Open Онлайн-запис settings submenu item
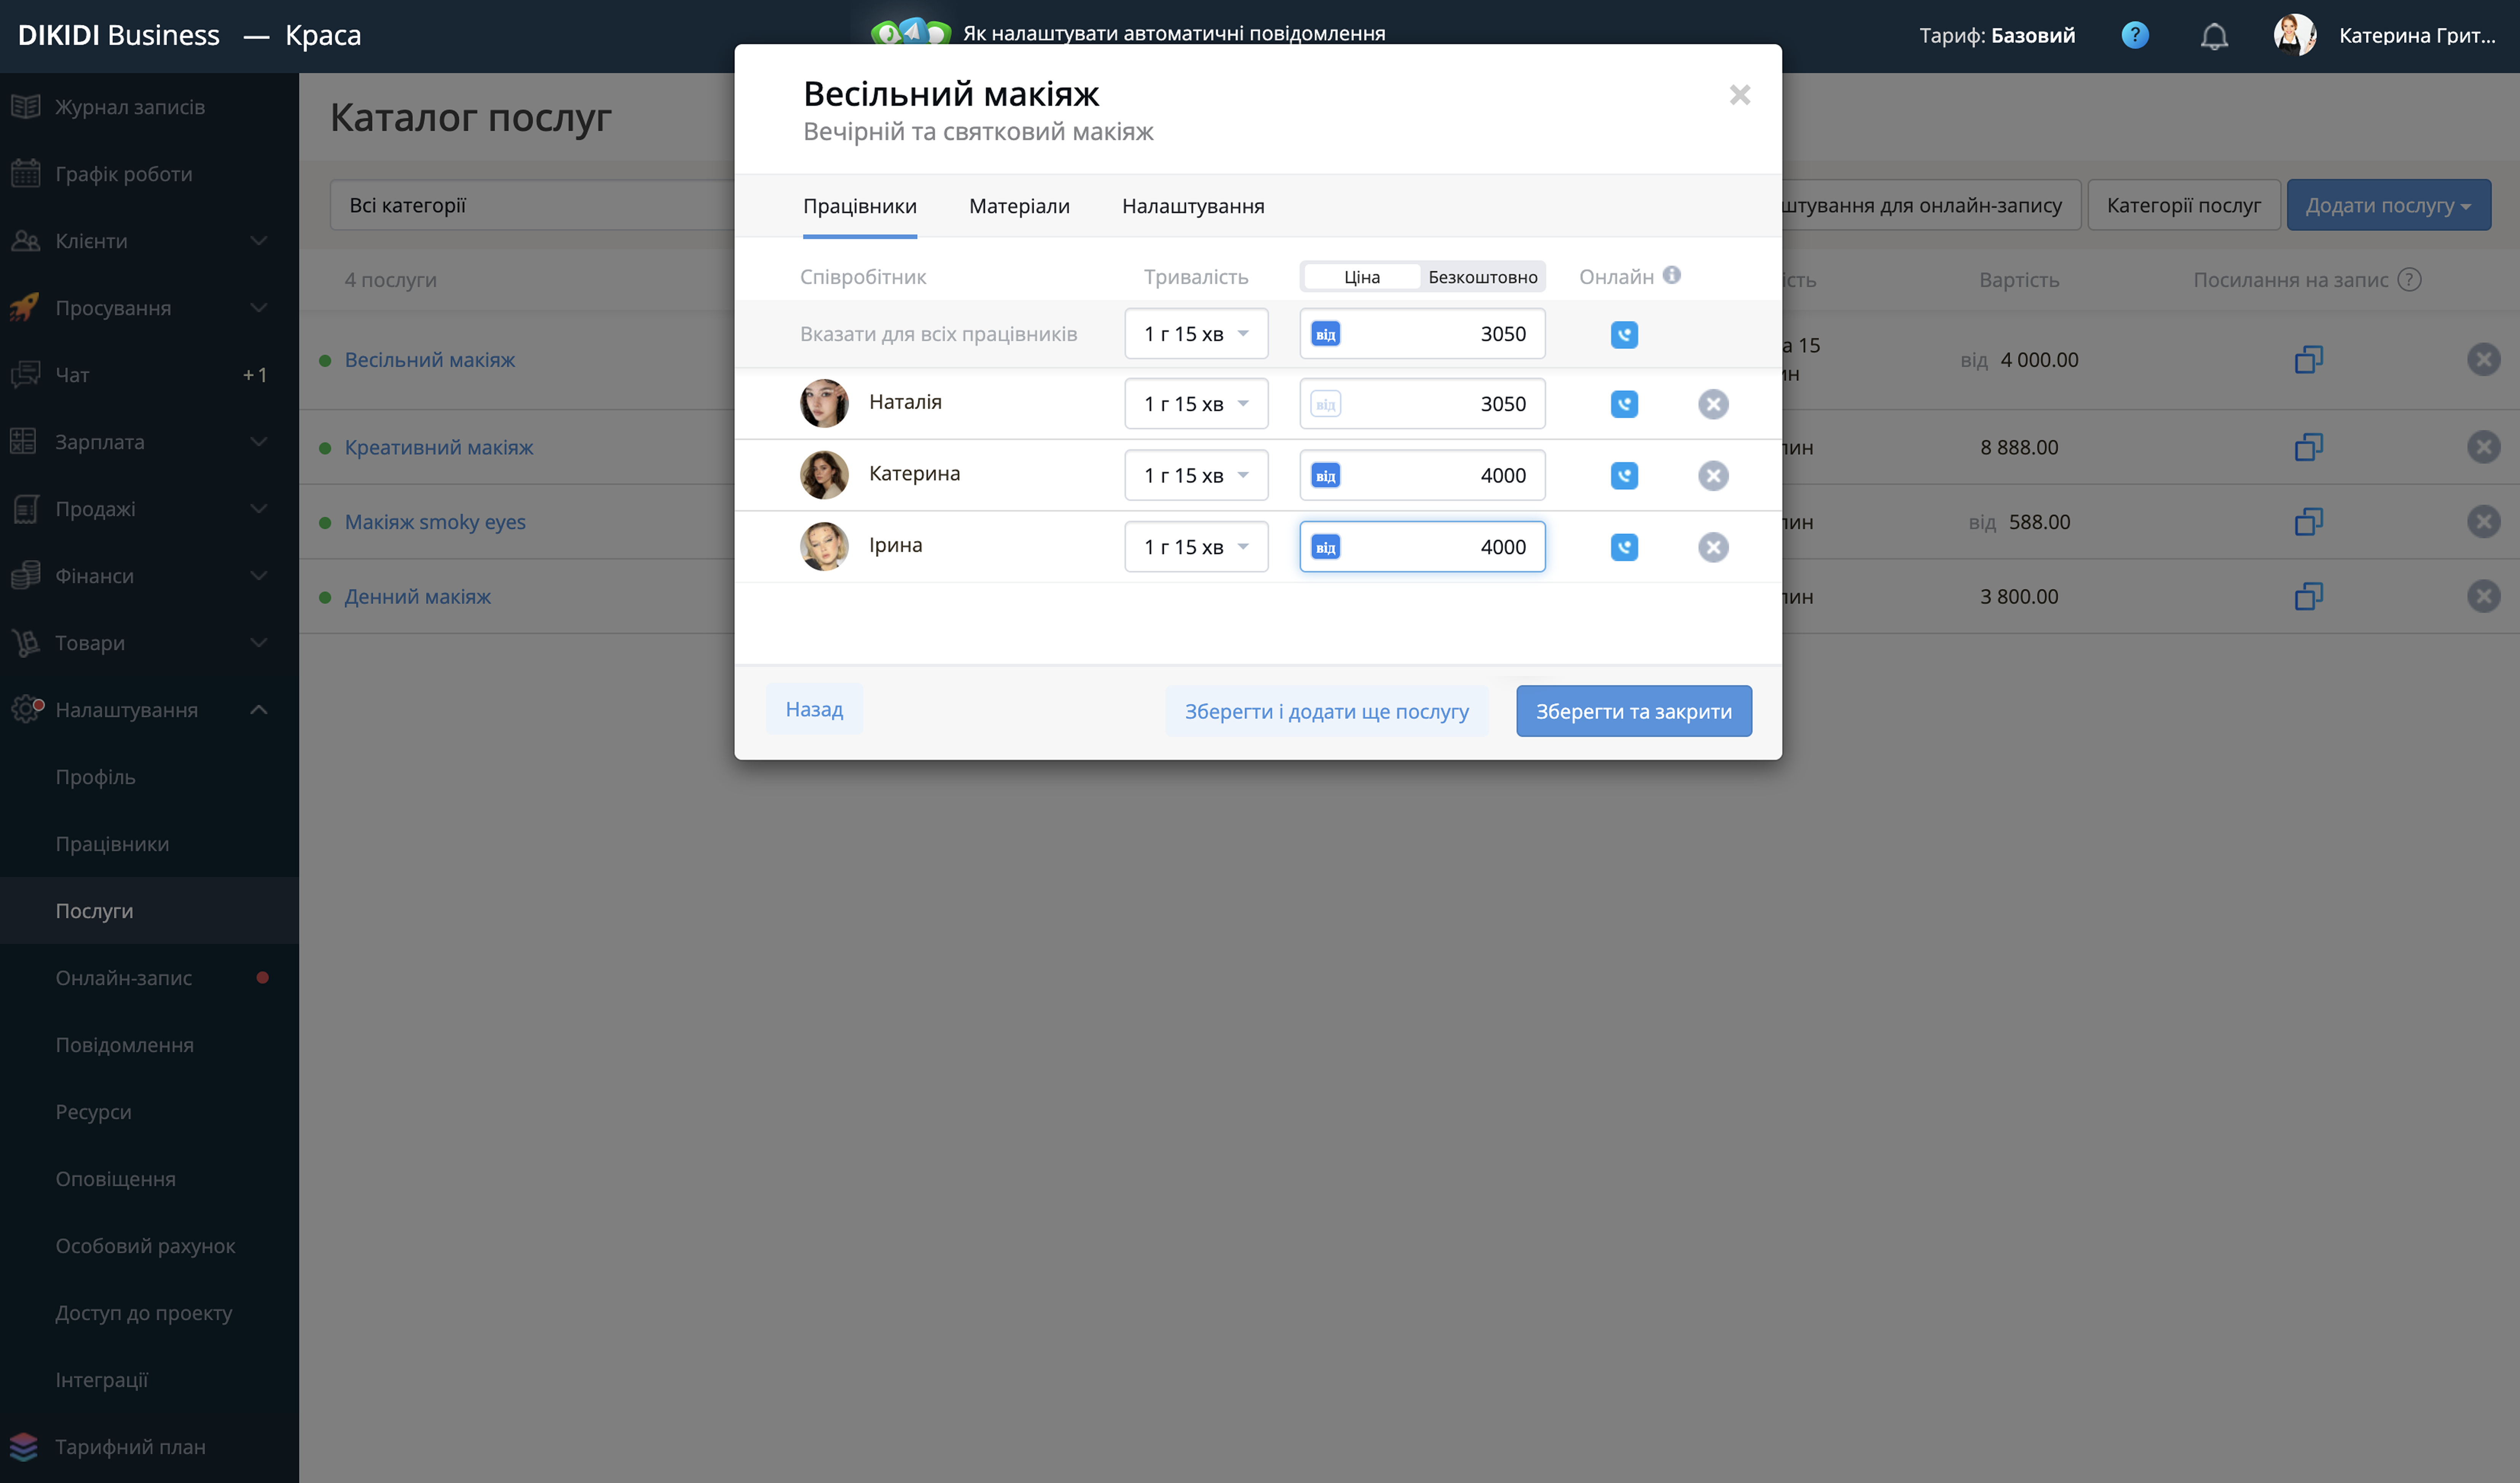The image size is (2520, 1483). click(149, 978)
